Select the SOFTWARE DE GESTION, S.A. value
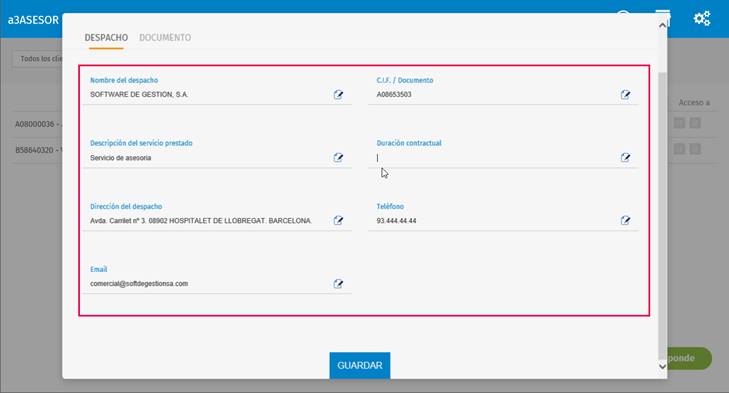Screen dimensions: 729x393 [x=139, y=94]
